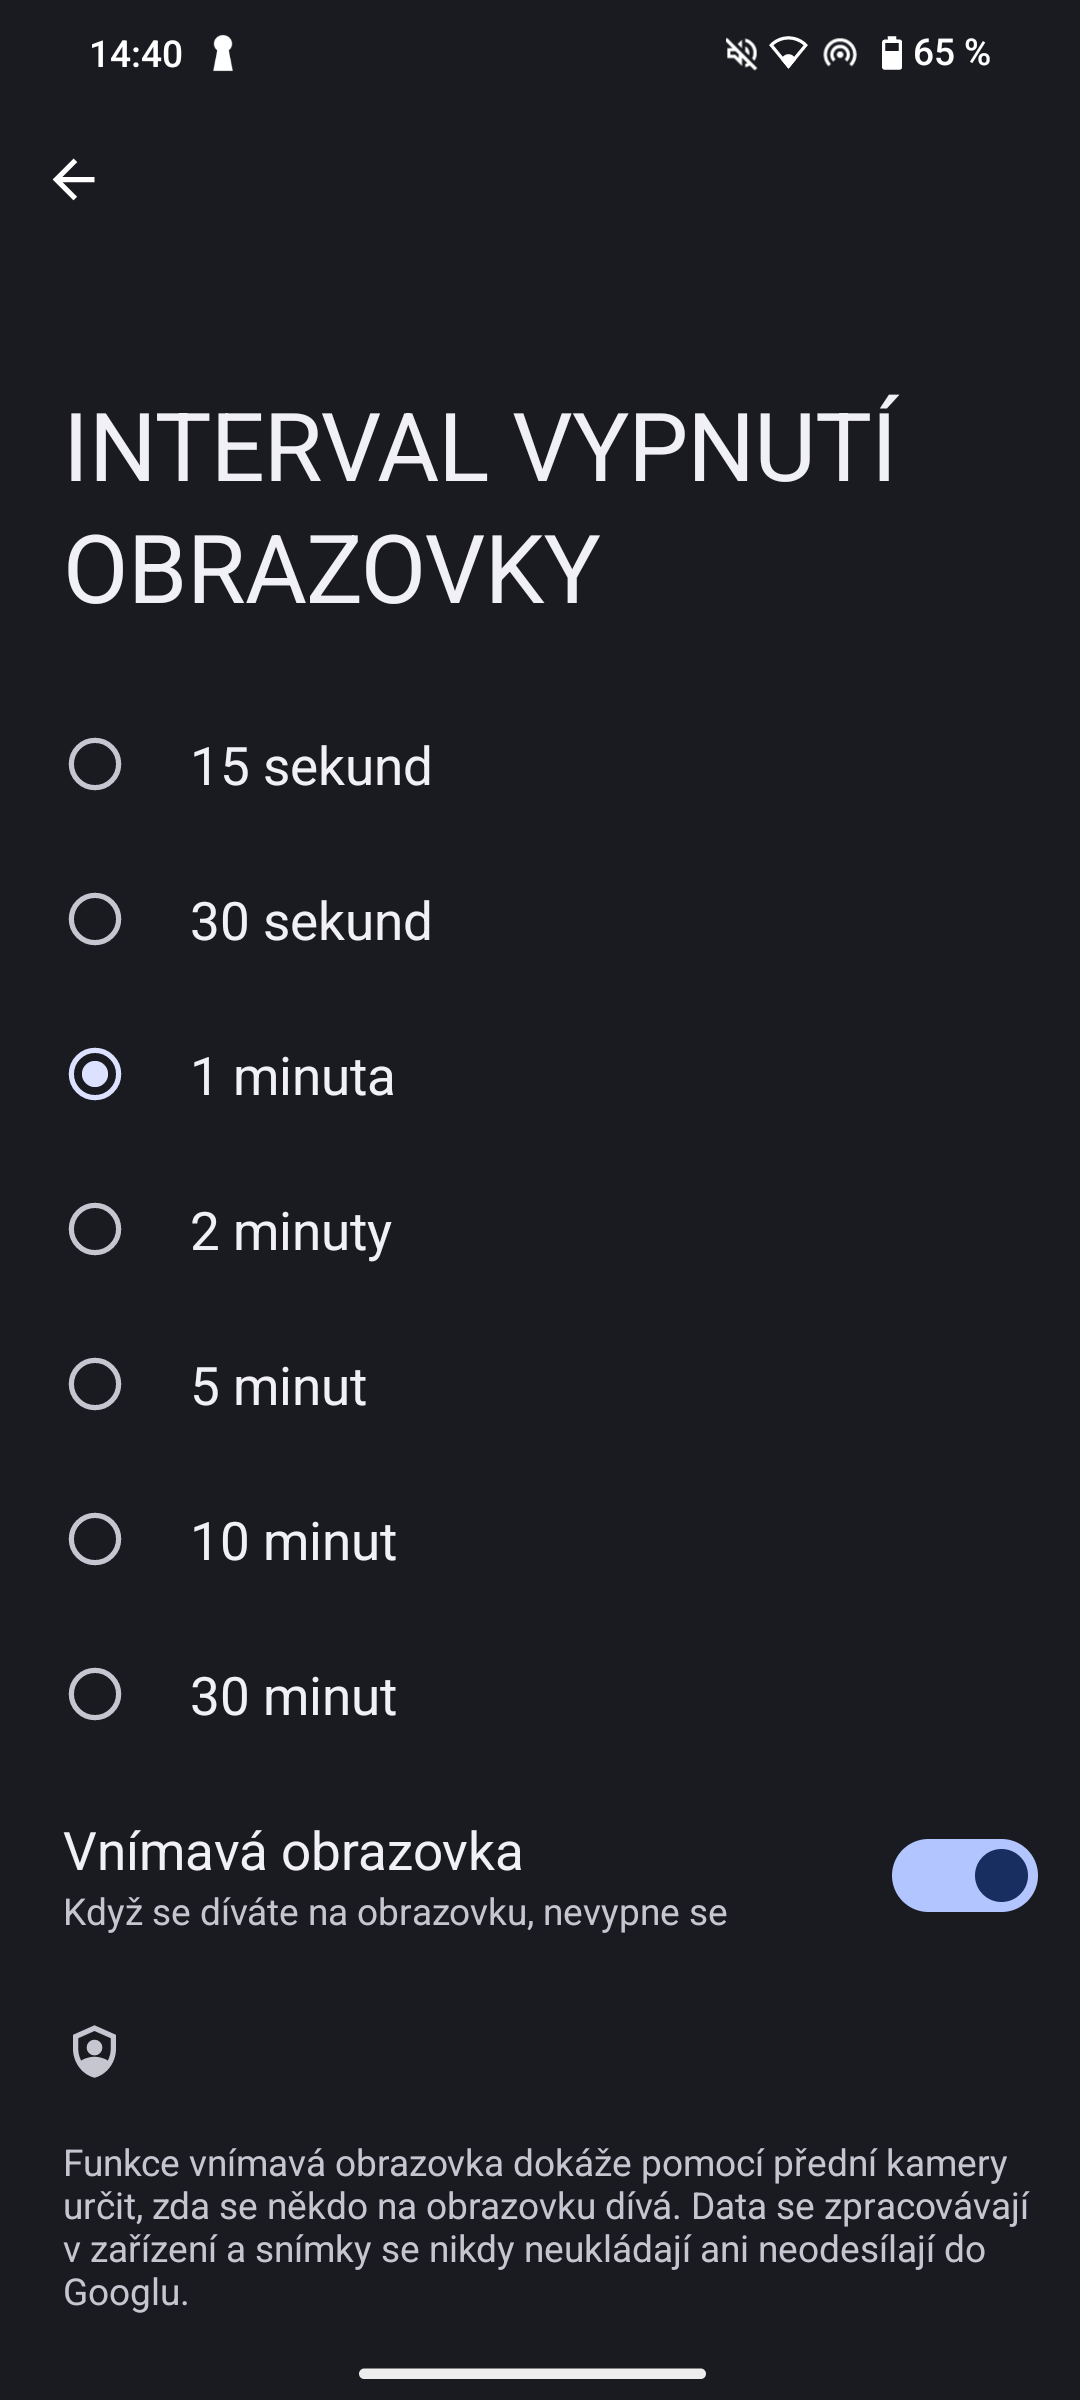Tap the 65 % battery percentage text
The width and height of the screenshot is (1080, 2400).
[951, 53]
